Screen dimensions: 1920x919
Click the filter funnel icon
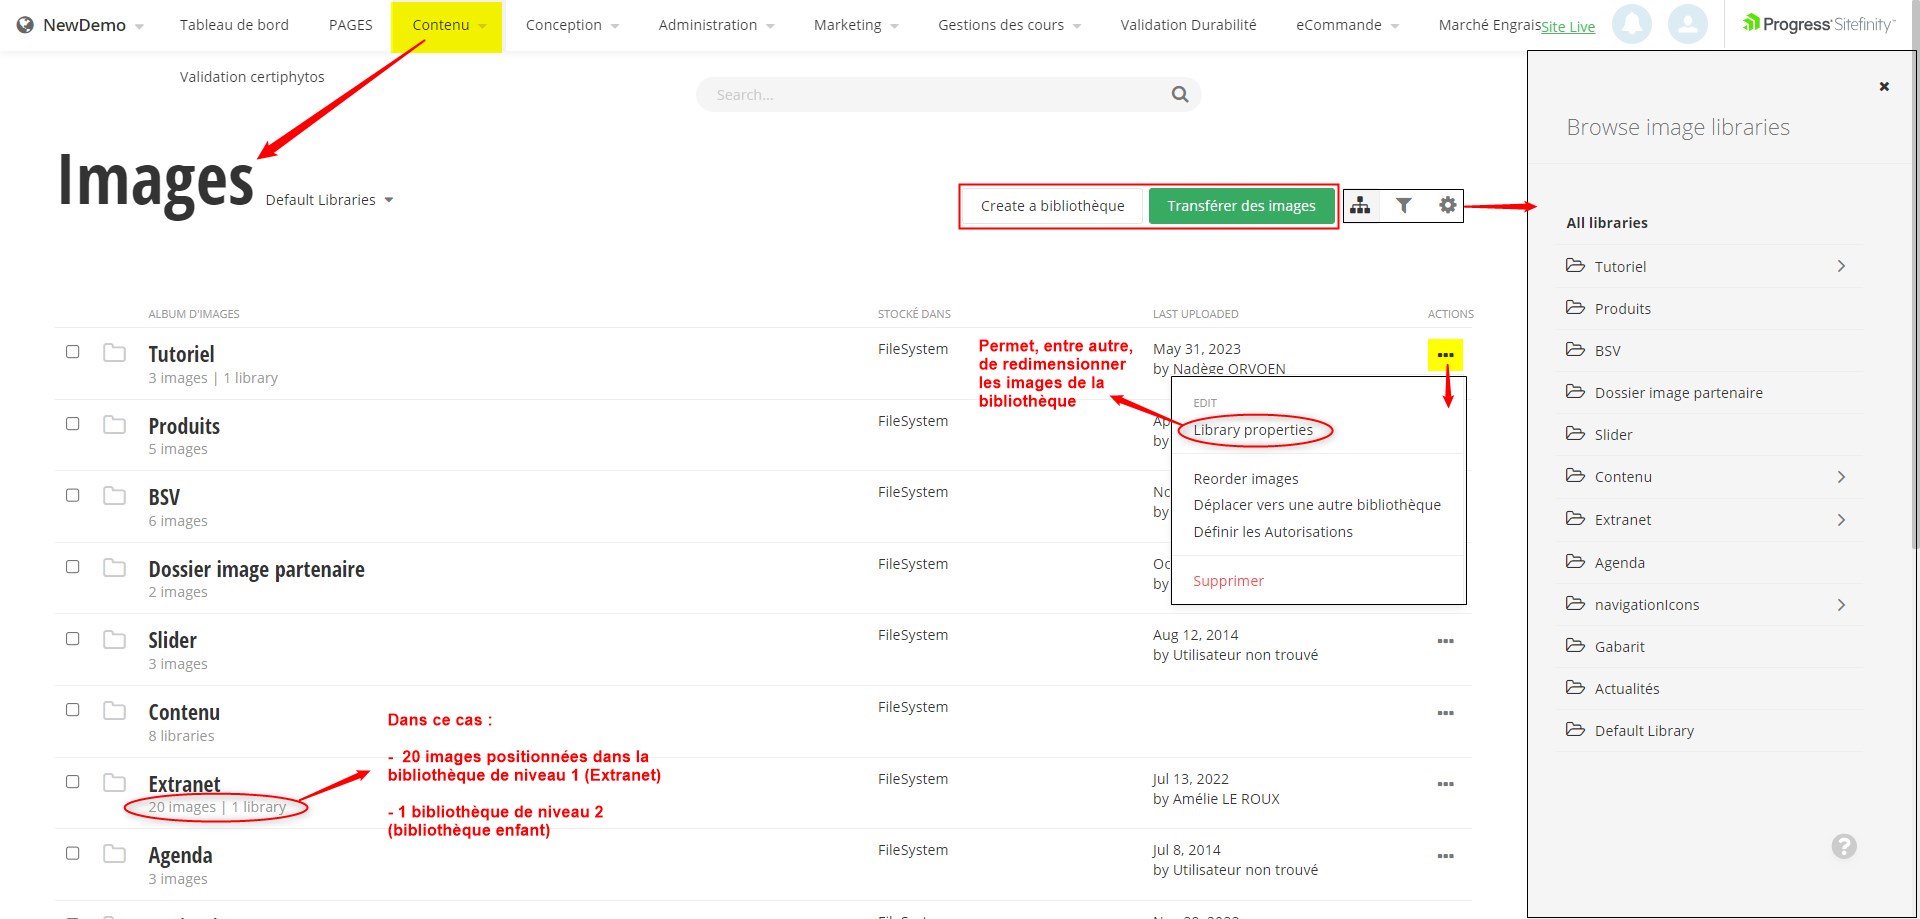(x=1404, y=206)
